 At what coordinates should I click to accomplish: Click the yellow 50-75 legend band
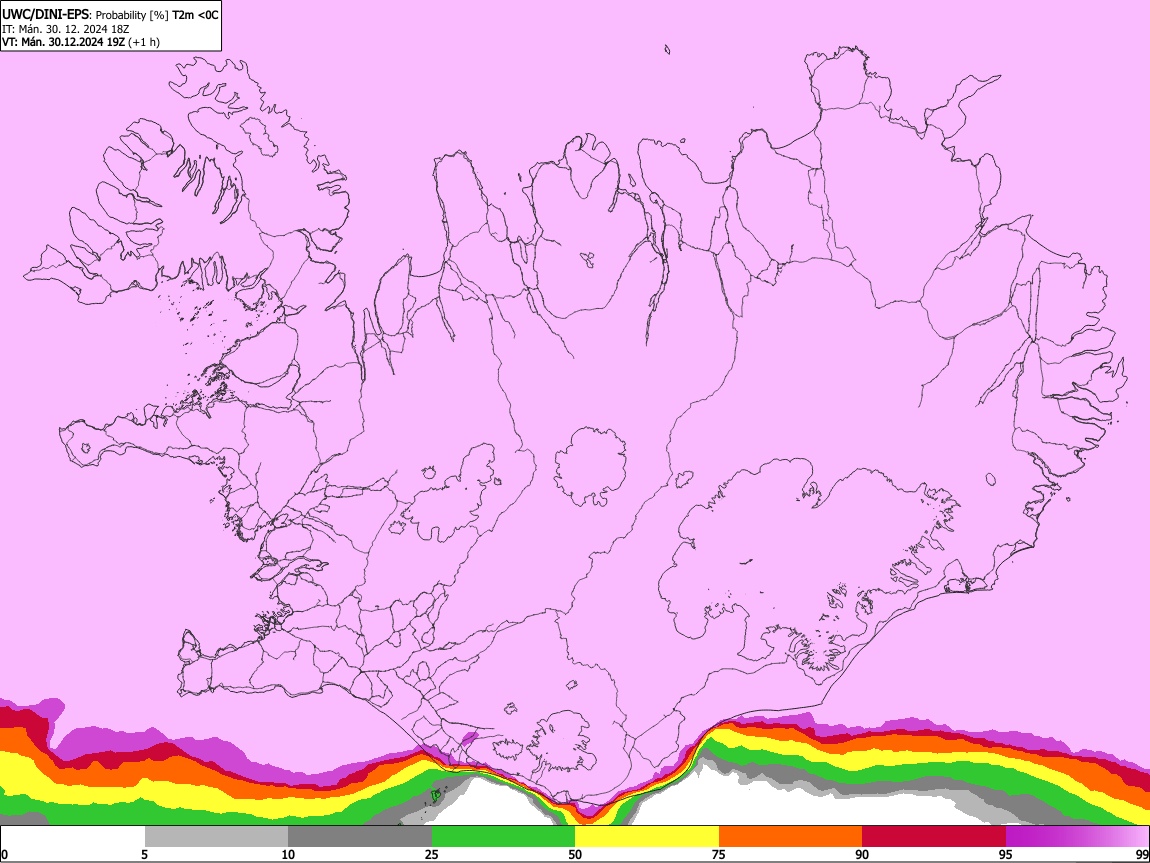647,837
